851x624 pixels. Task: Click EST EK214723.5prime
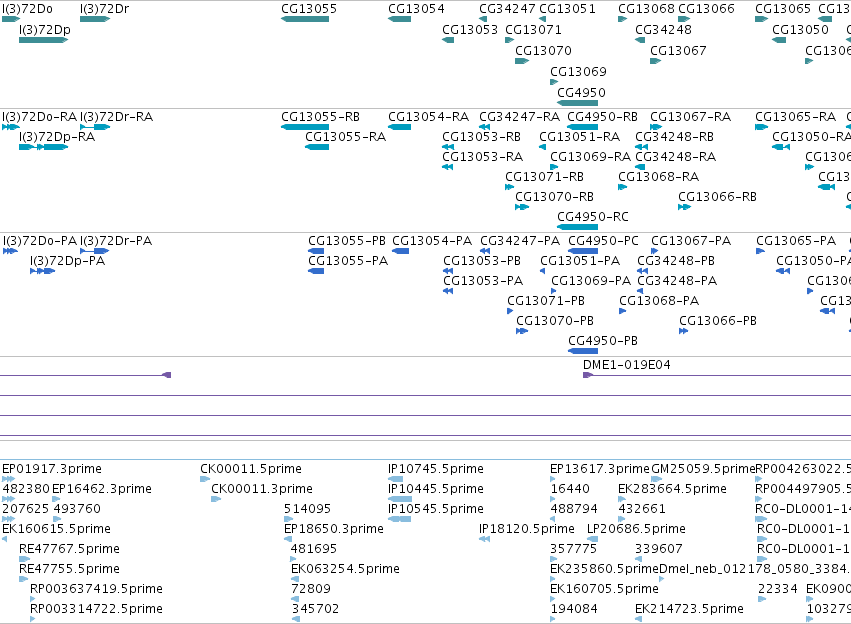(x=638, y=619)
